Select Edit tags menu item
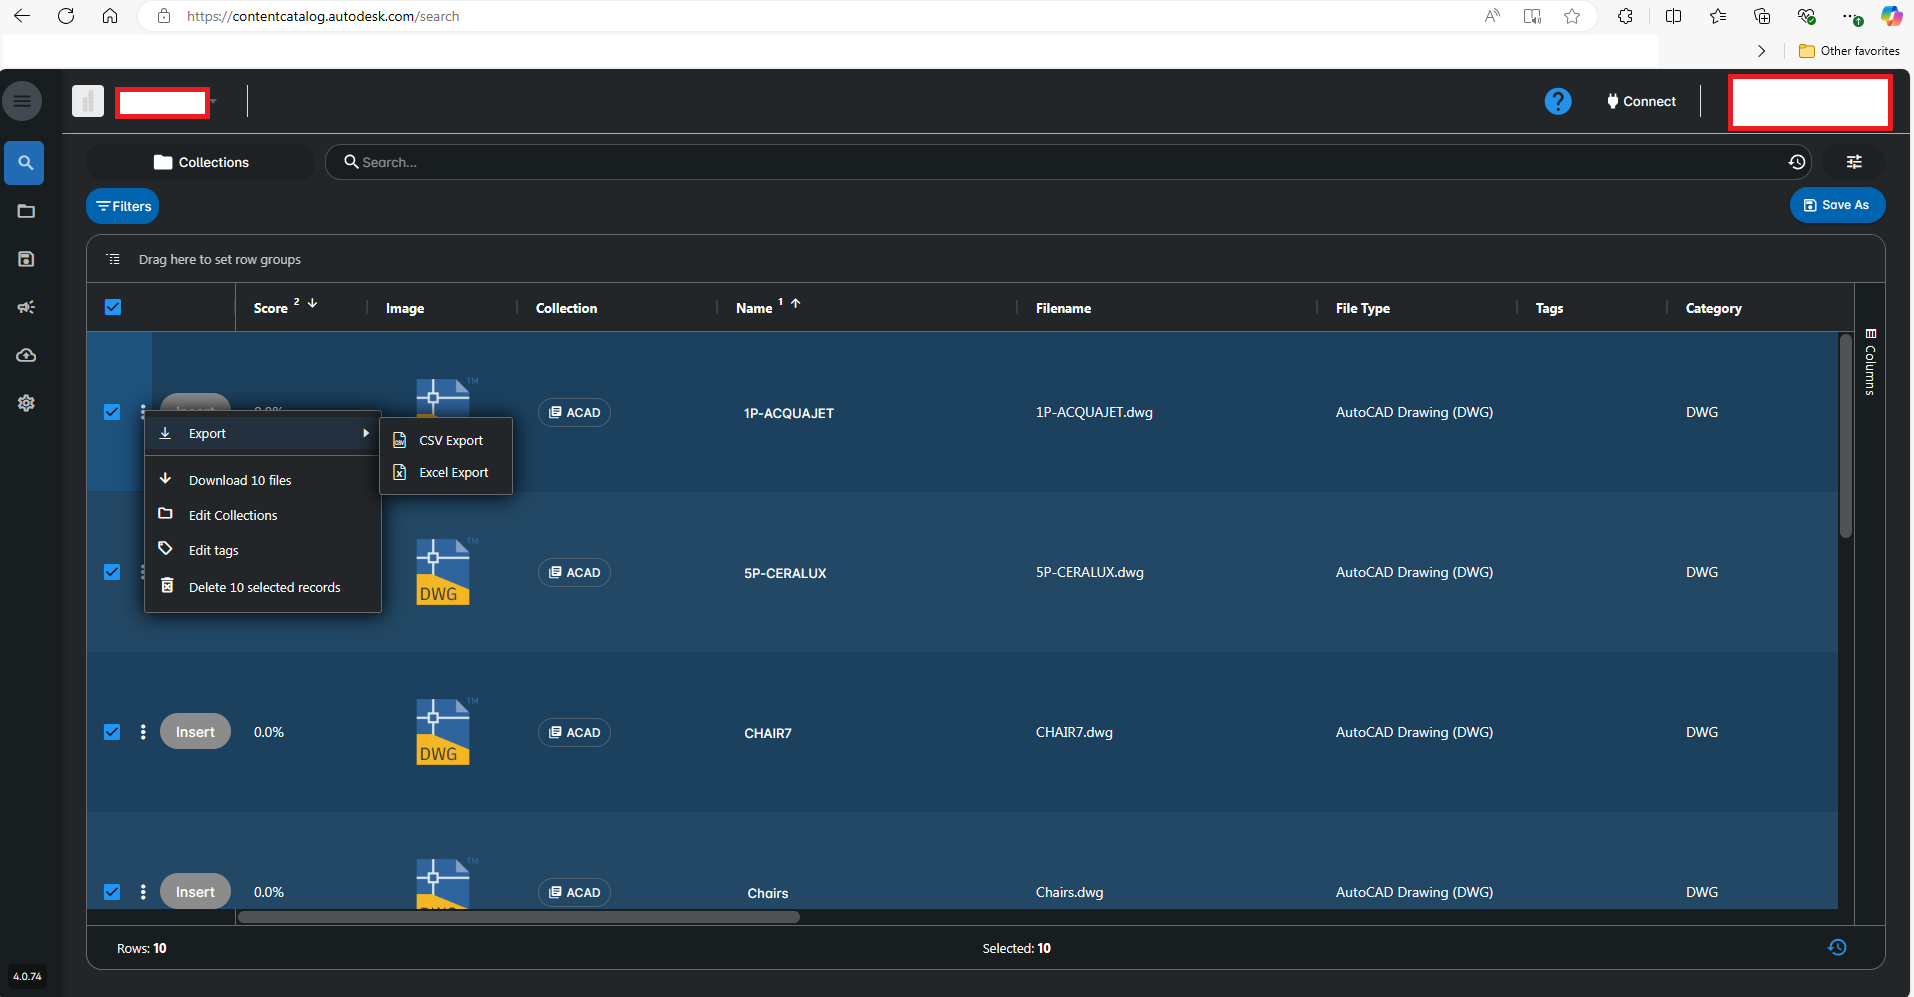 pyautogui.click(x=263, y=550)
